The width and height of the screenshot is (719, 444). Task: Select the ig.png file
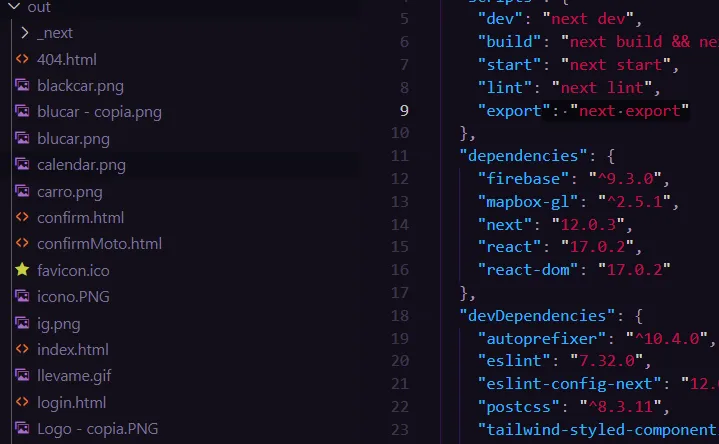[x=58, y=324]
